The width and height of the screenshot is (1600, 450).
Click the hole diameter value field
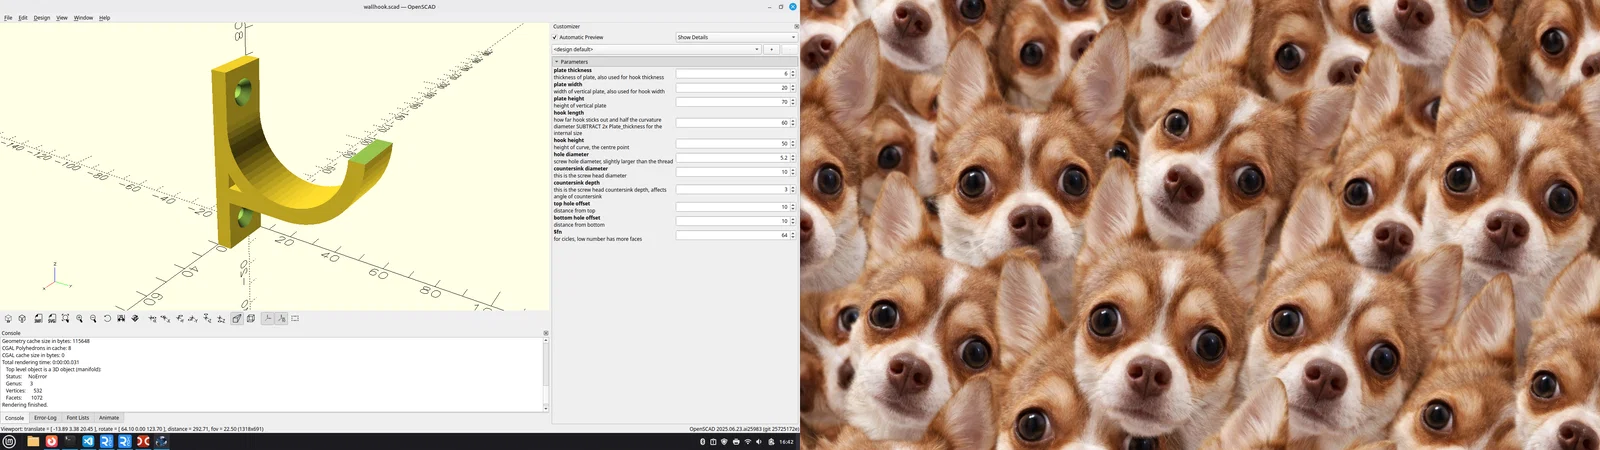point(732,158)
